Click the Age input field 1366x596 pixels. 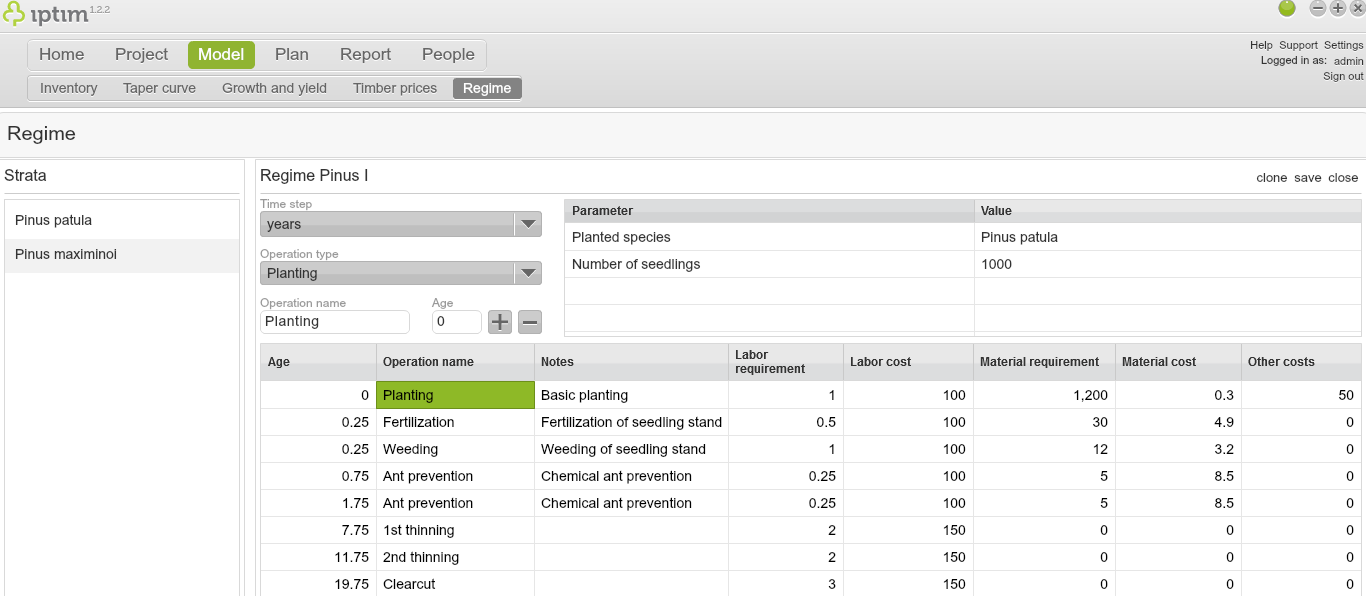tap(456, 322)
